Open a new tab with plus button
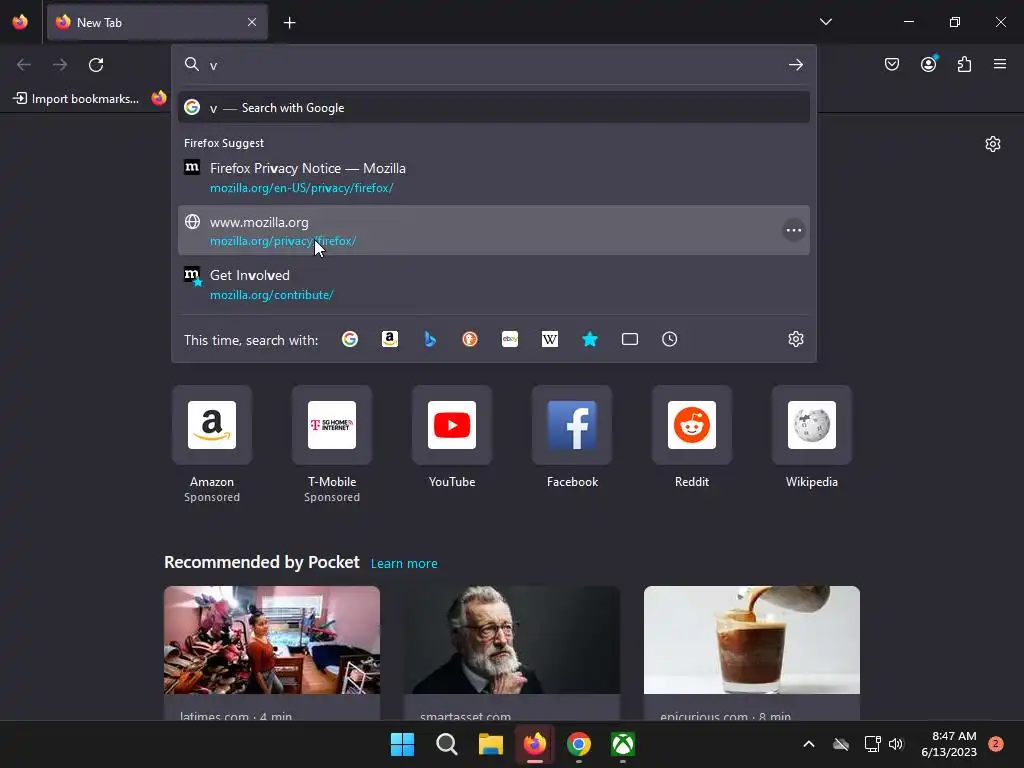This screenshot has height=768, width=1024. pyautogui.click(x=289, y=23)
